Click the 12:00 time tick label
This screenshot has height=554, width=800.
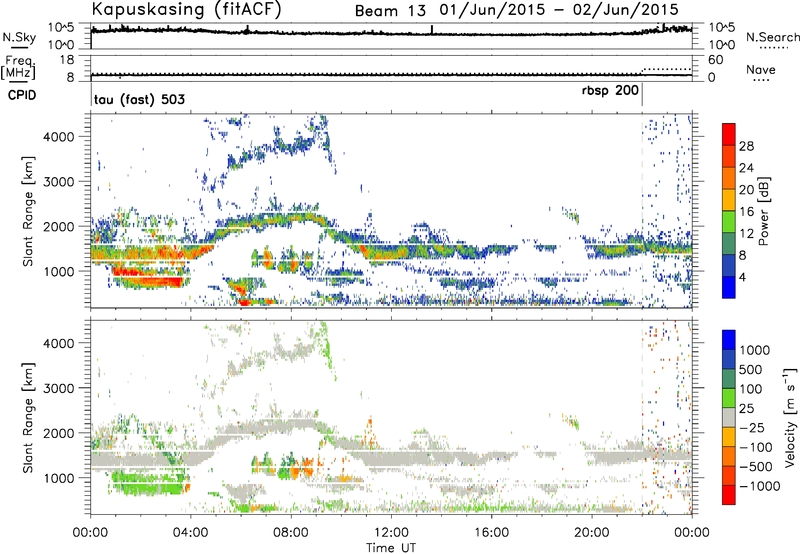pos(391,533)
